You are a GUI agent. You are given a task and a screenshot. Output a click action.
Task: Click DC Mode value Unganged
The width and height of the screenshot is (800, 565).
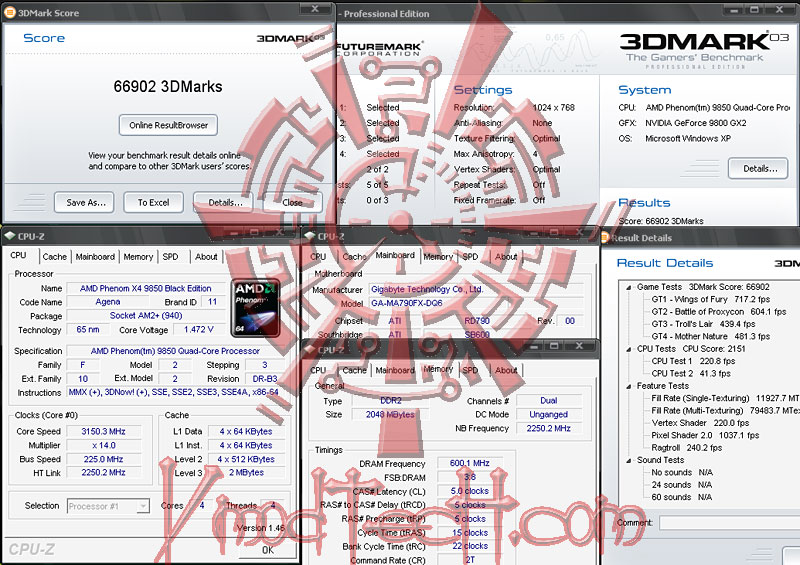[549, 414]
